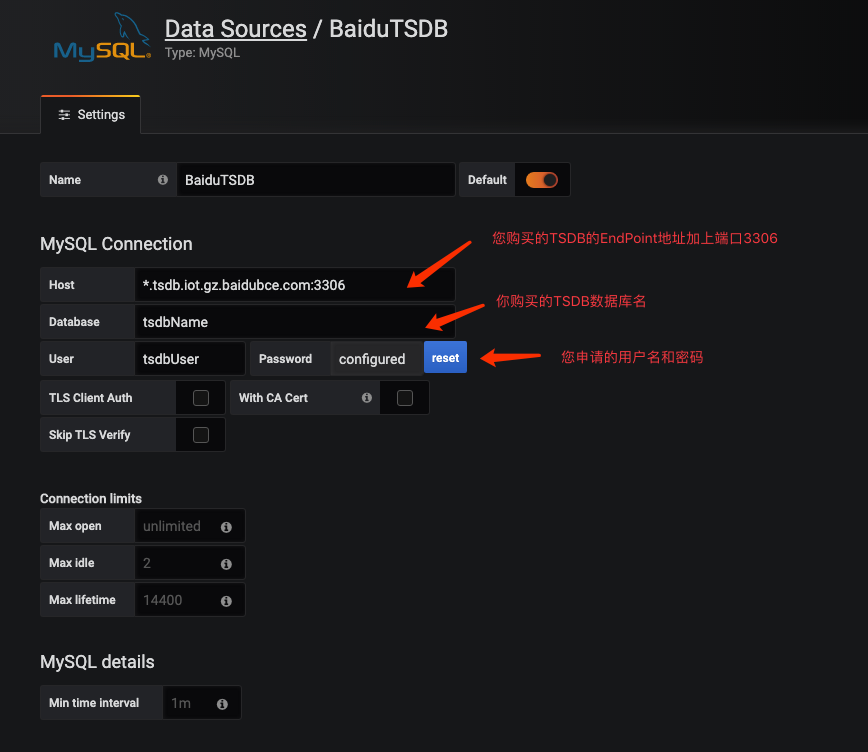Click the Password field showing configured
Screen dimensions: 868x752
[377, 359]
